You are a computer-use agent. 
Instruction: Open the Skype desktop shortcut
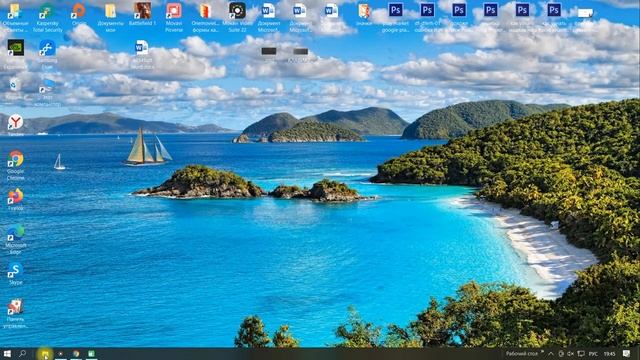16,273
